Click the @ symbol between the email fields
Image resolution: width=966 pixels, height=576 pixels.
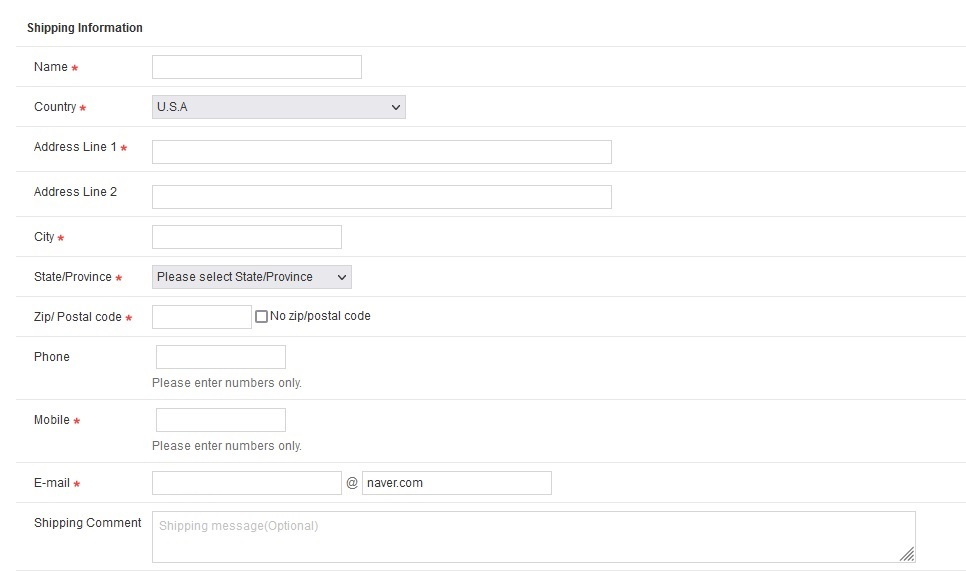click(x=352, y=483)
